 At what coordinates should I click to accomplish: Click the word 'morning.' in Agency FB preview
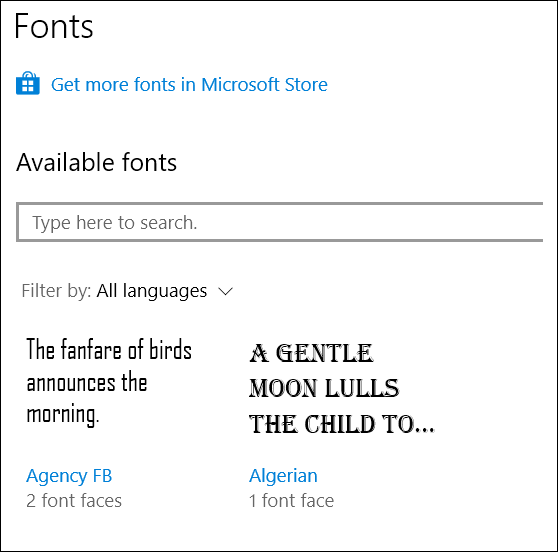point(63,415)
